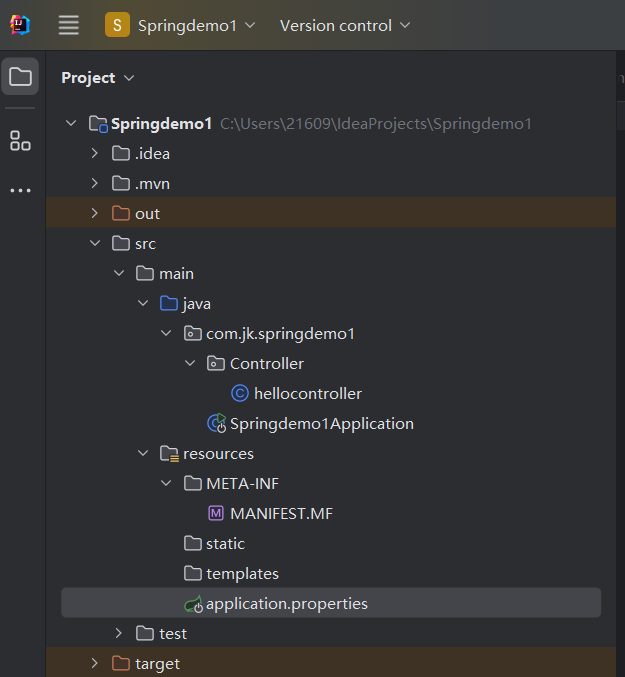This screenshot has width=625, height=677.
Task: Select the .mvn tree row label
Action: pos(152,184)
